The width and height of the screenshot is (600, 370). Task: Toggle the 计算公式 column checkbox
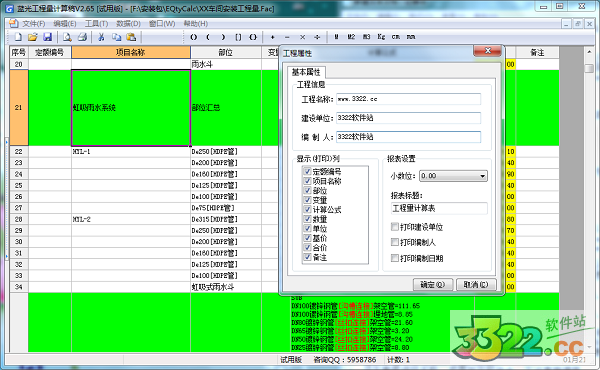click(x=307, y=209)
